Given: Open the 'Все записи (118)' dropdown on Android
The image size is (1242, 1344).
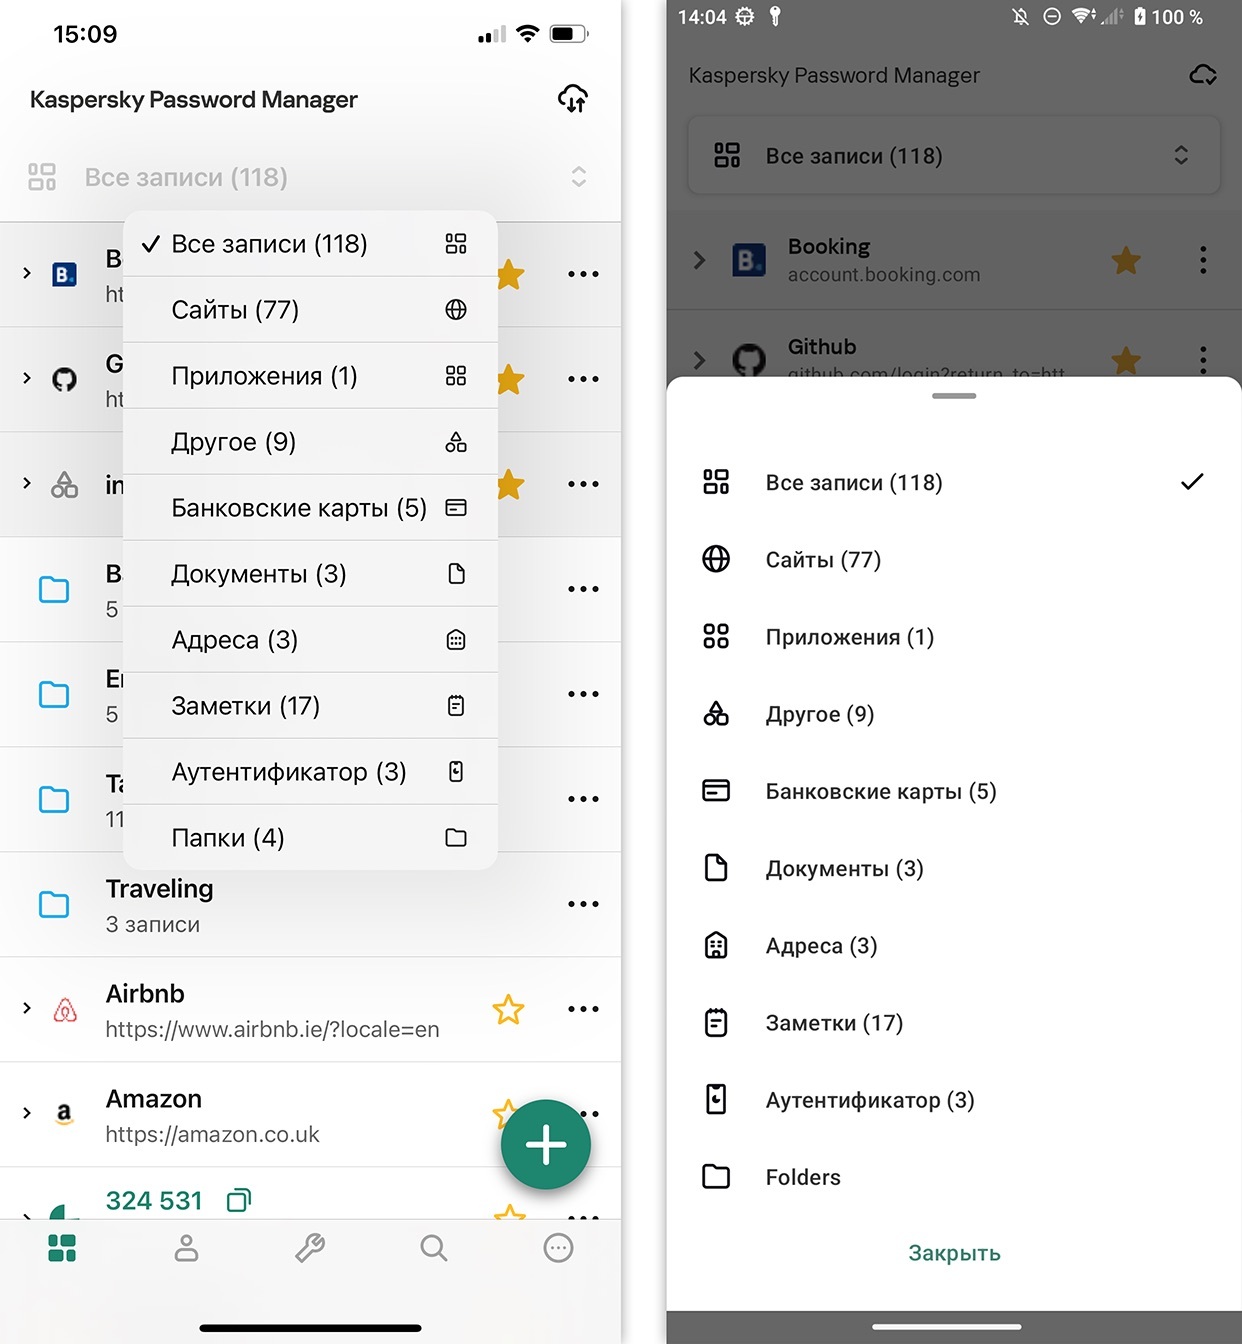Looking at the screenshot, I should (954, 155).
